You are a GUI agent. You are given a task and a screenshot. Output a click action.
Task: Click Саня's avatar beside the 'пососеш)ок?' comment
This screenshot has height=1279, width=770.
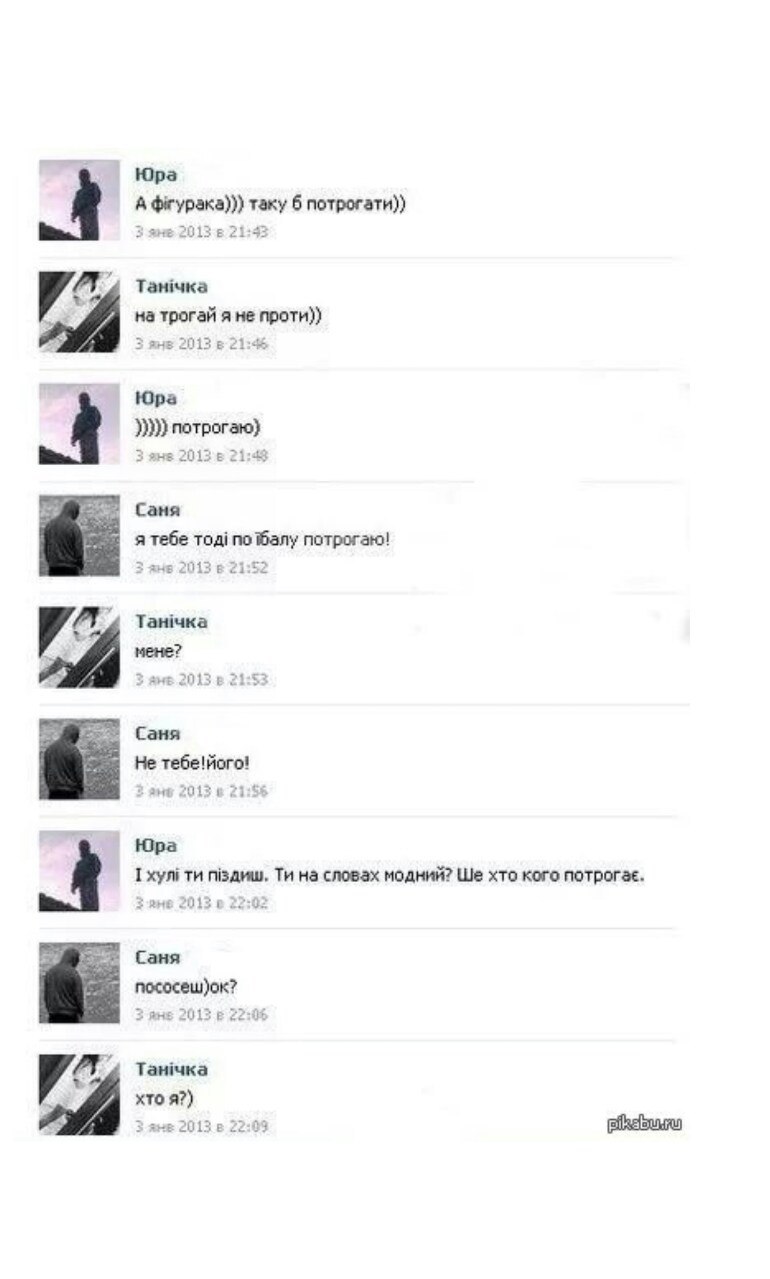(x=79, y=984)
